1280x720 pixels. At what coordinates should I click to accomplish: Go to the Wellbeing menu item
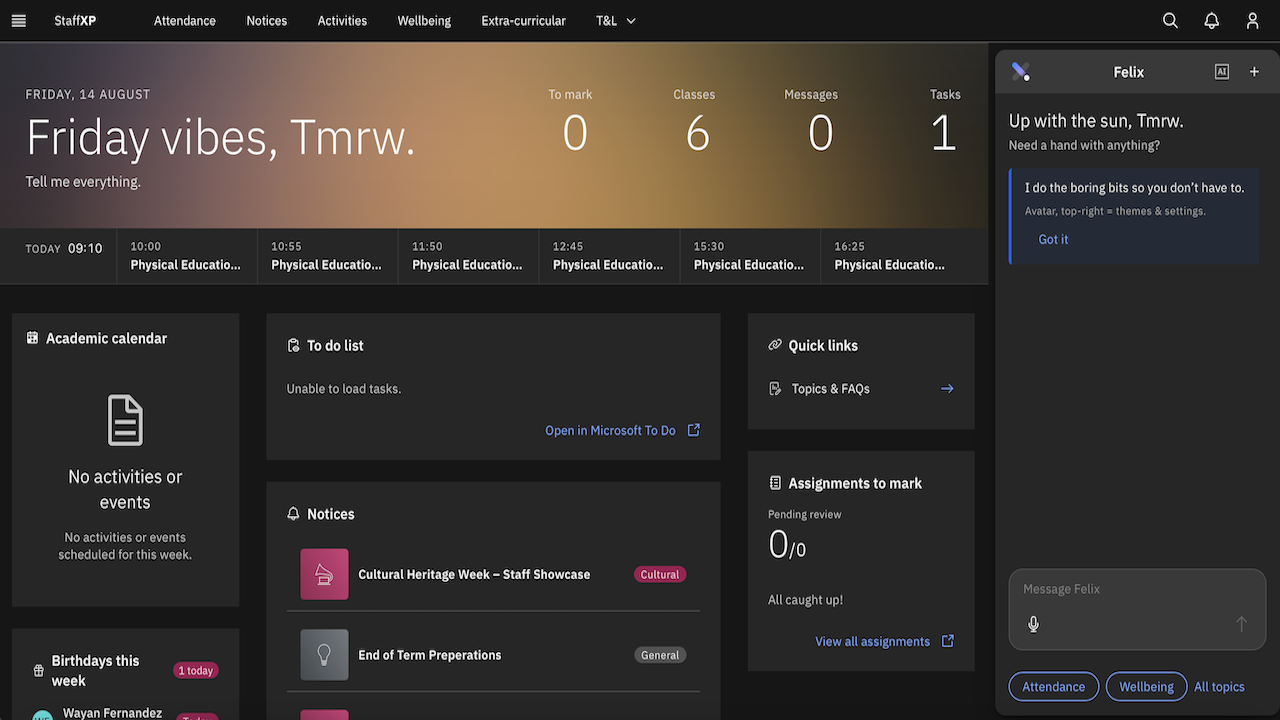click(x=424, y=21)
